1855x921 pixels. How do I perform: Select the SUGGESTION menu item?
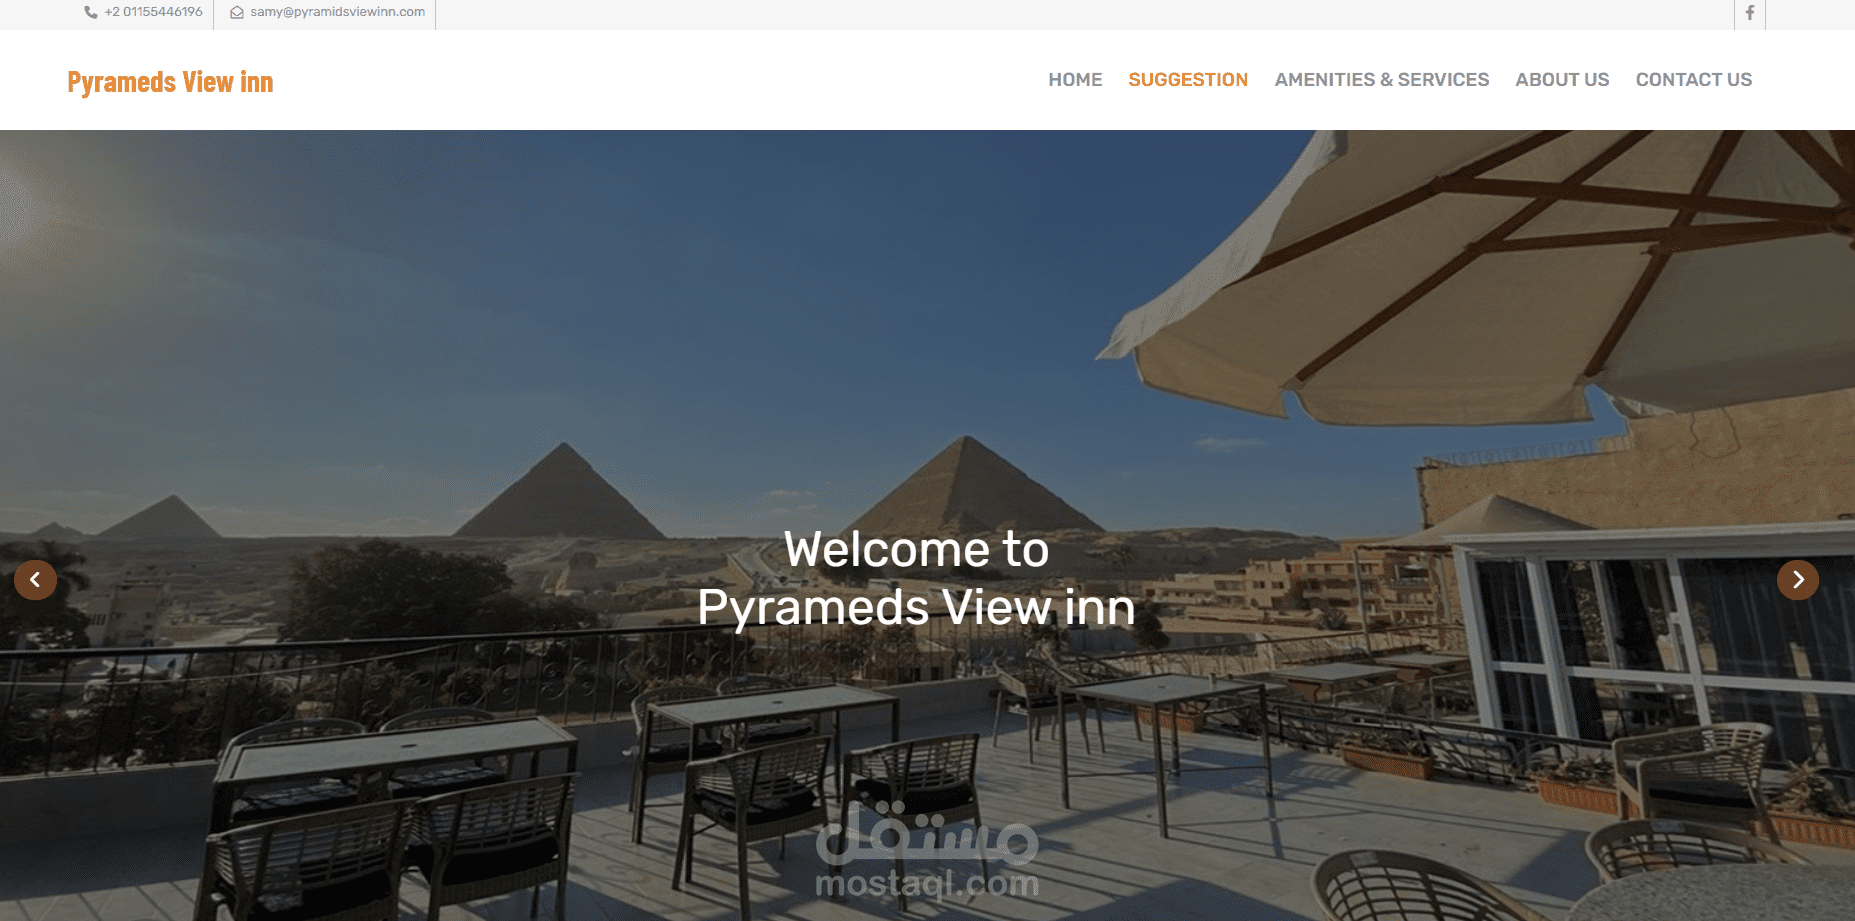pyautogui.click(x=1188, y=80)
